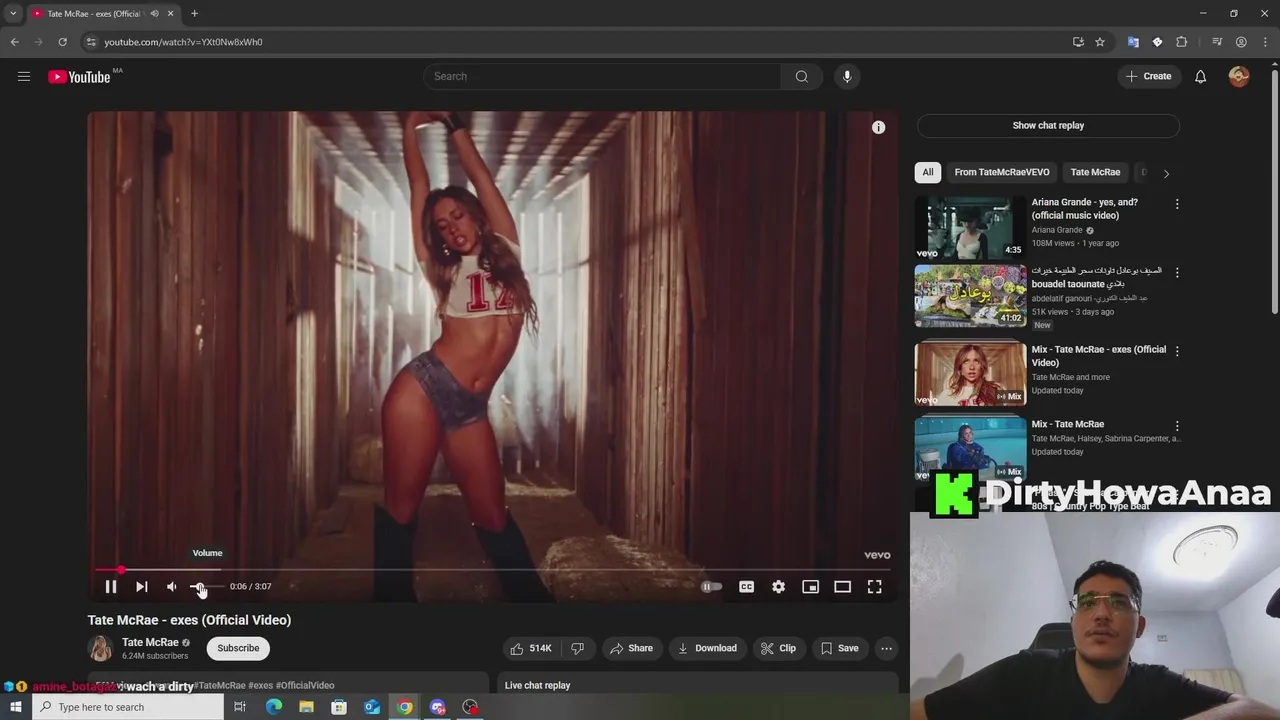Open the player settings gear
The width and height of the screenshot is (1280, 720).
tap(778, 587)
